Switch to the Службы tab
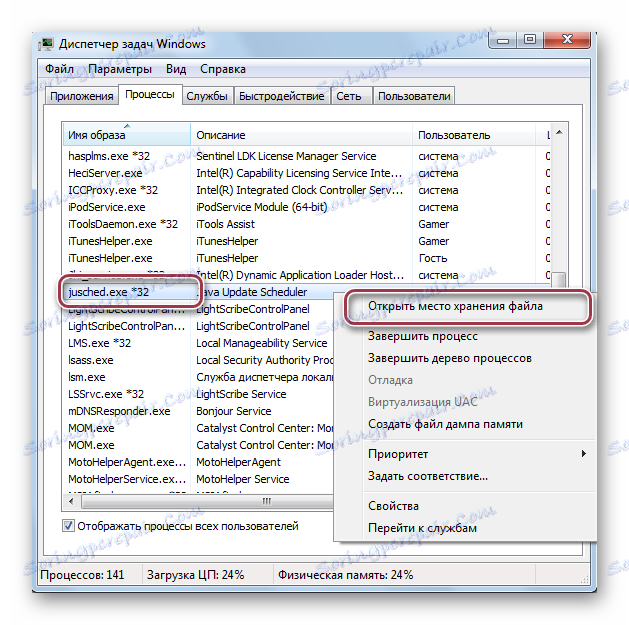The height and width of the screenshot is (625, 629). (207, 96)
